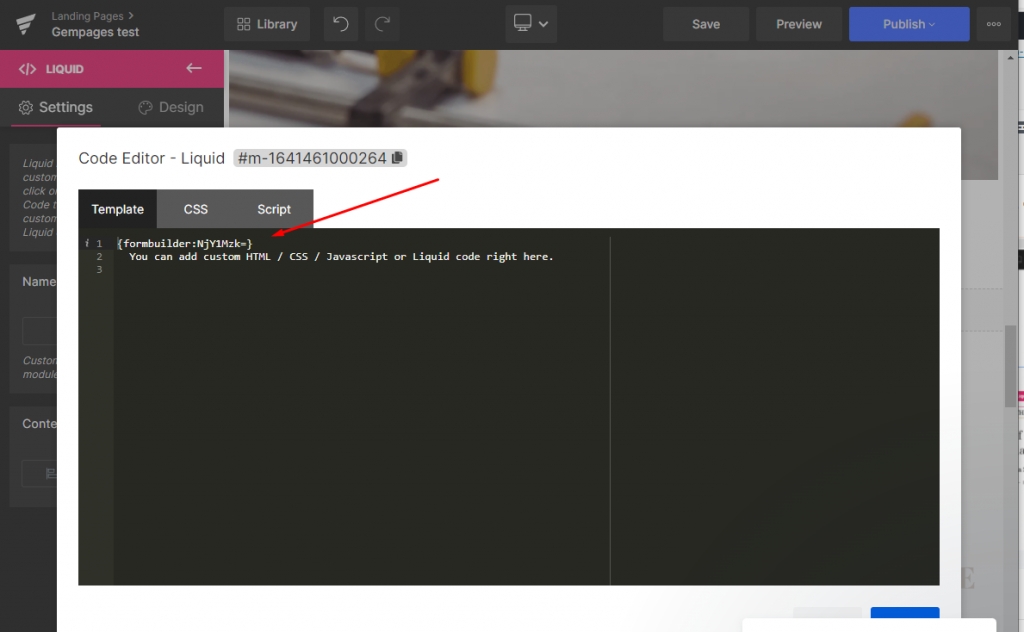Image resolution: width=1024 pixels, height=632 pixels.
Task: Copy the module ID #m-1641461000264
Action: [397, 158]
